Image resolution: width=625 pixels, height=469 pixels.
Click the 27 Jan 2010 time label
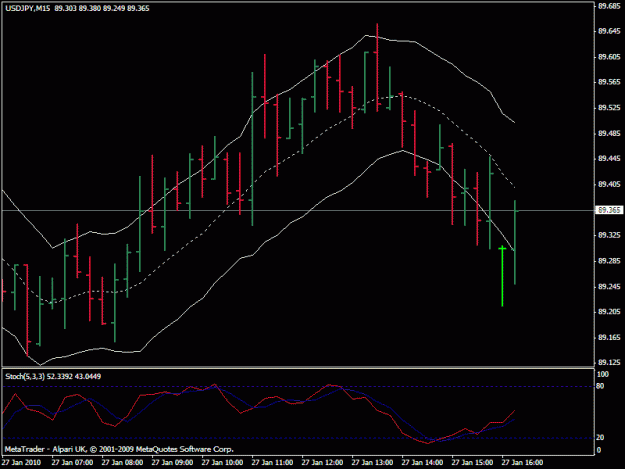[22, 463]
